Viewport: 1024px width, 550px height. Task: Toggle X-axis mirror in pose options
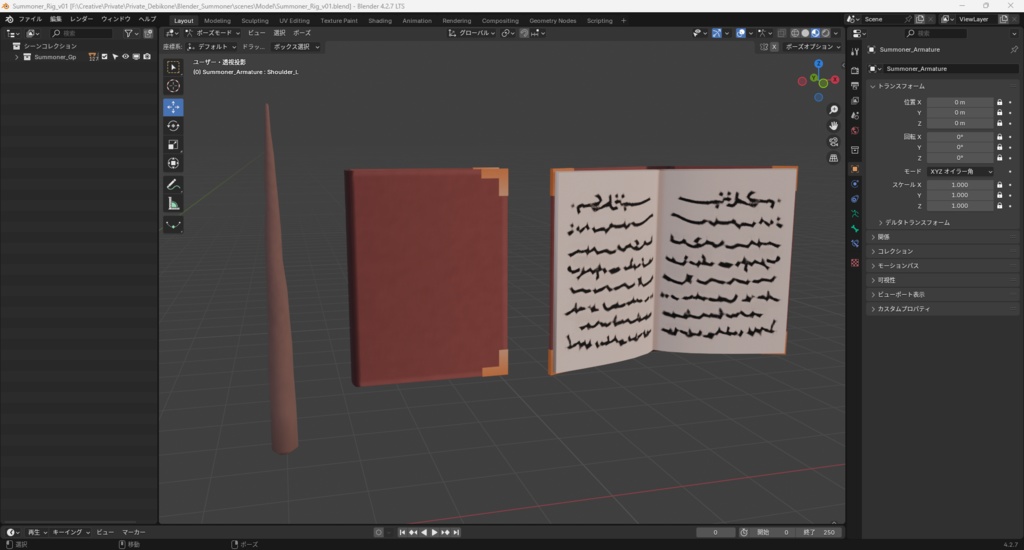pyautogui.click(x=774, y=47)
